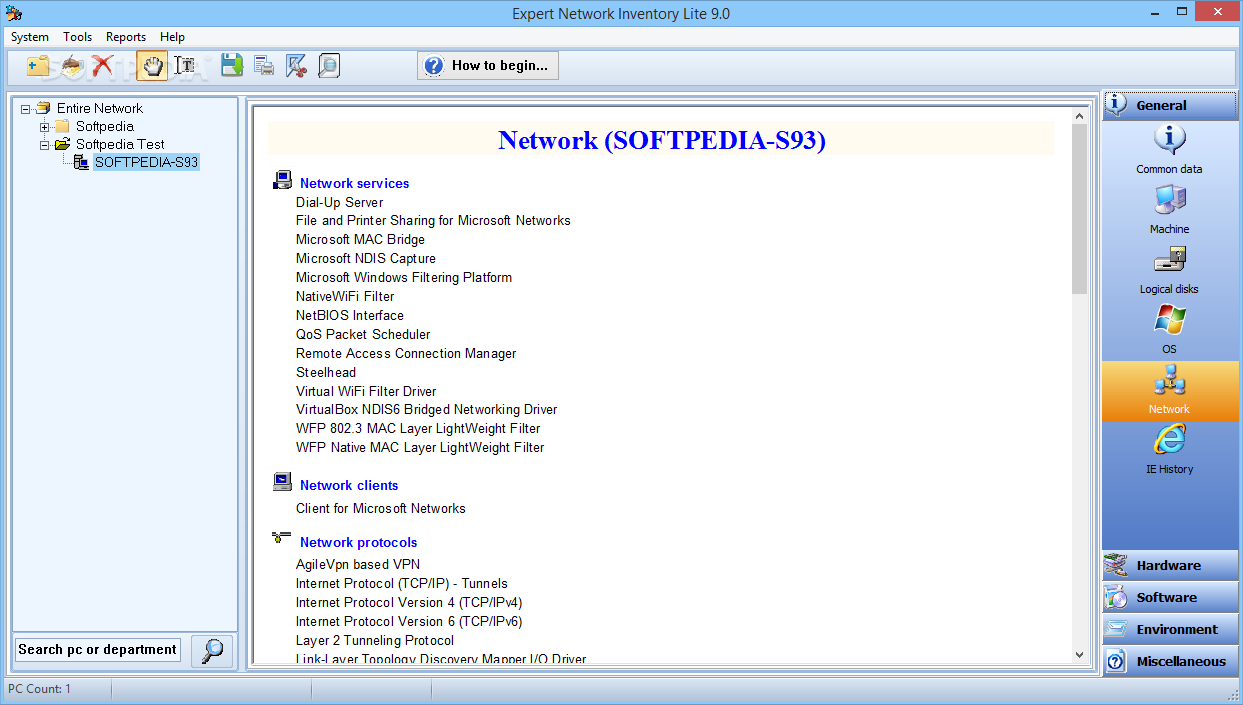The image size is (1243, 705).
Task: Click the NativeWiFi Filter entry
Action: click(345, 296)
